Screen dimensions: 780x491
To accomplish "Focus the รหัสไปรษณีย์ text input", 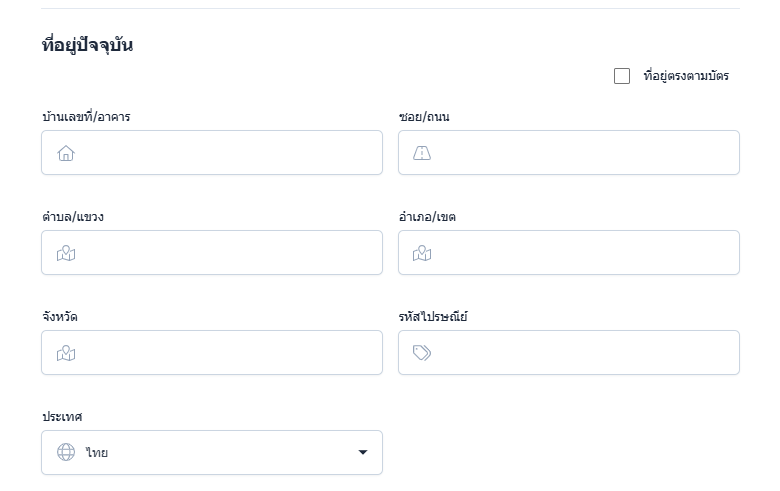I will tap(585, 353).
